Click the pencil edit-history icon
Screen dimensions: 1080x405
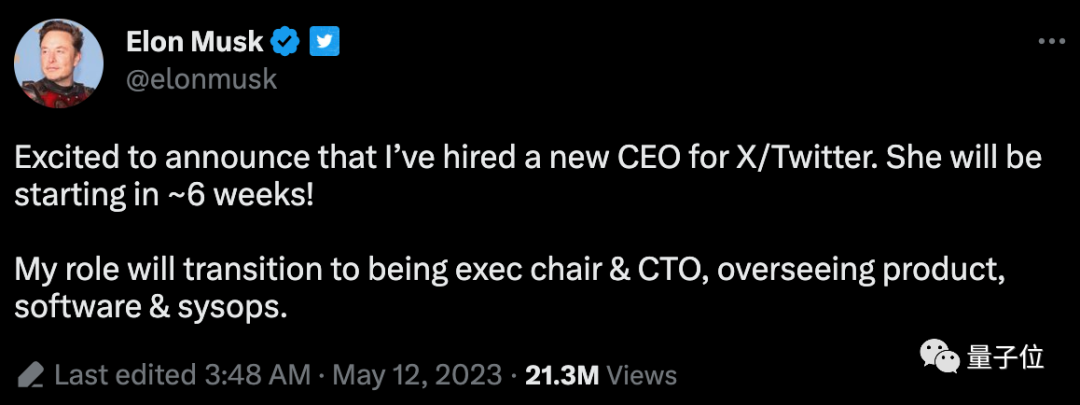(30, 376)
